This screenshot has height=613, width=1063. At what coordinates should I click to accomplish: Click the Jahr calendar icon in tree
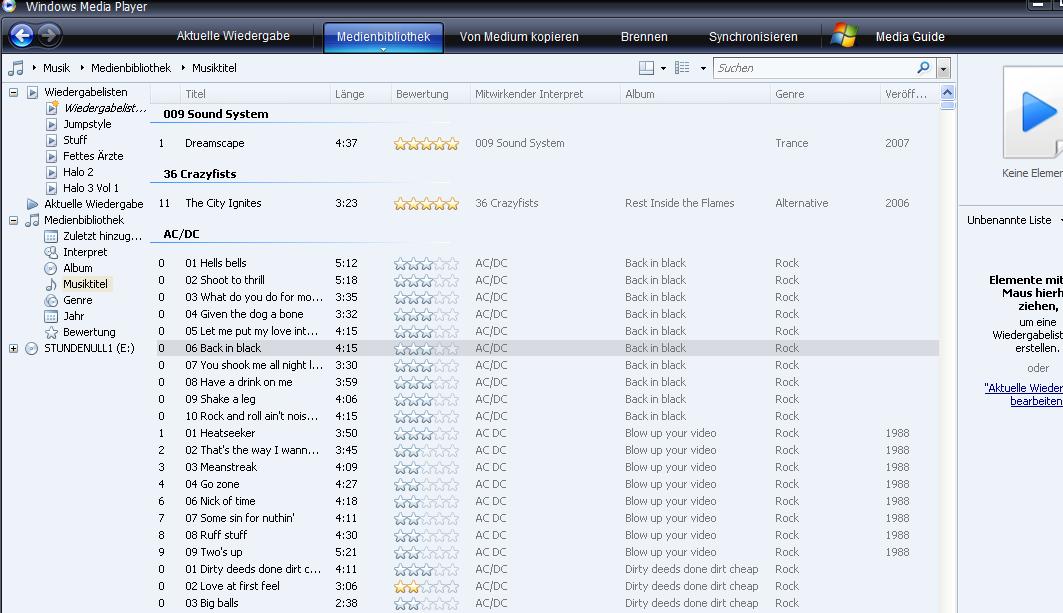coord(51,316)
